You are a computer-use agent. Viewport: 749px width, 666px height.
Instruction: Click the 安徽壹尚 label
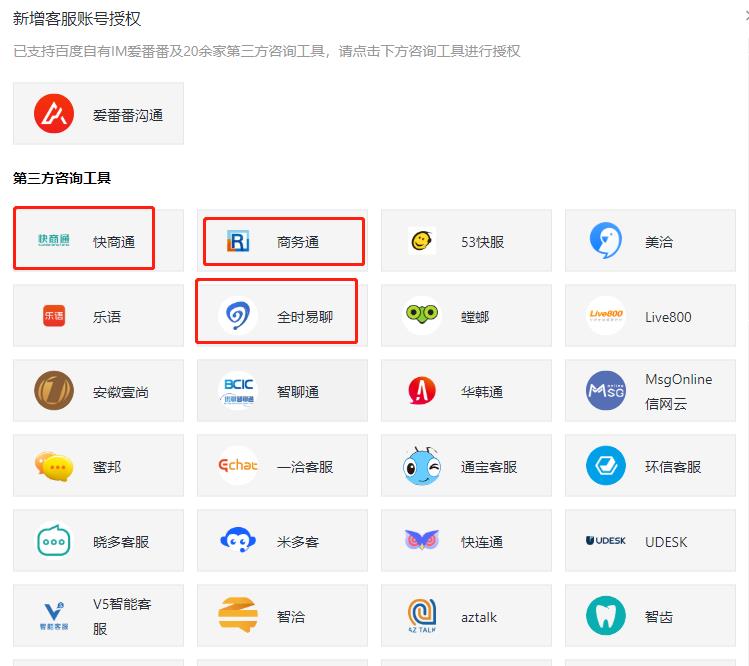[121, 392]
